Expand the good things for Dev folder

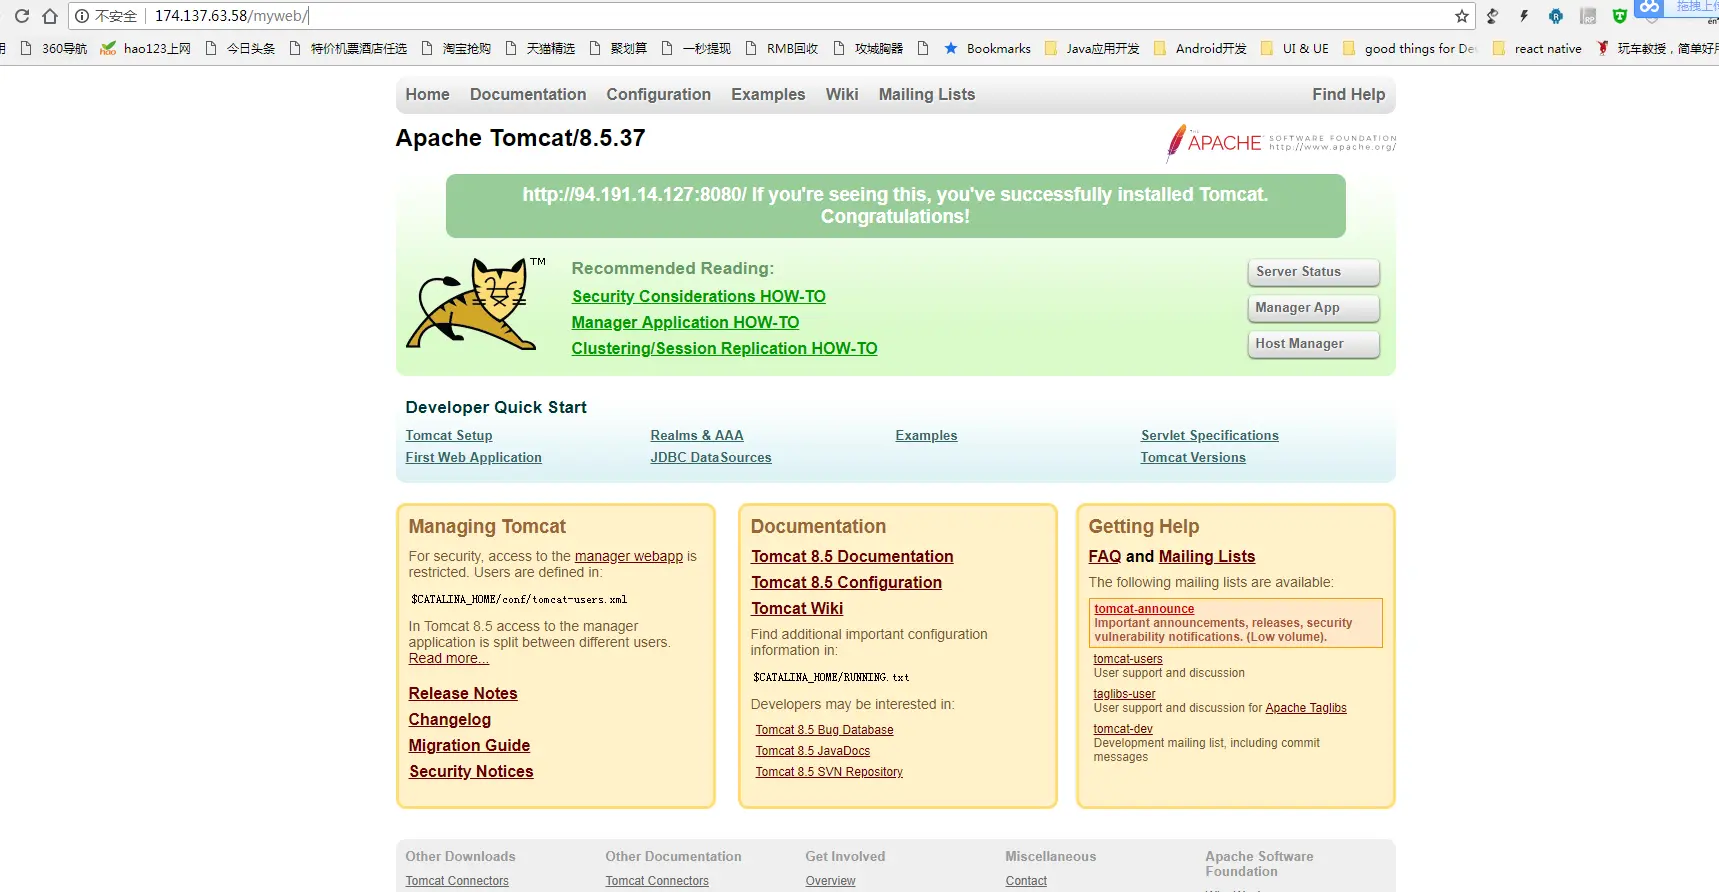click(1409, 48)
